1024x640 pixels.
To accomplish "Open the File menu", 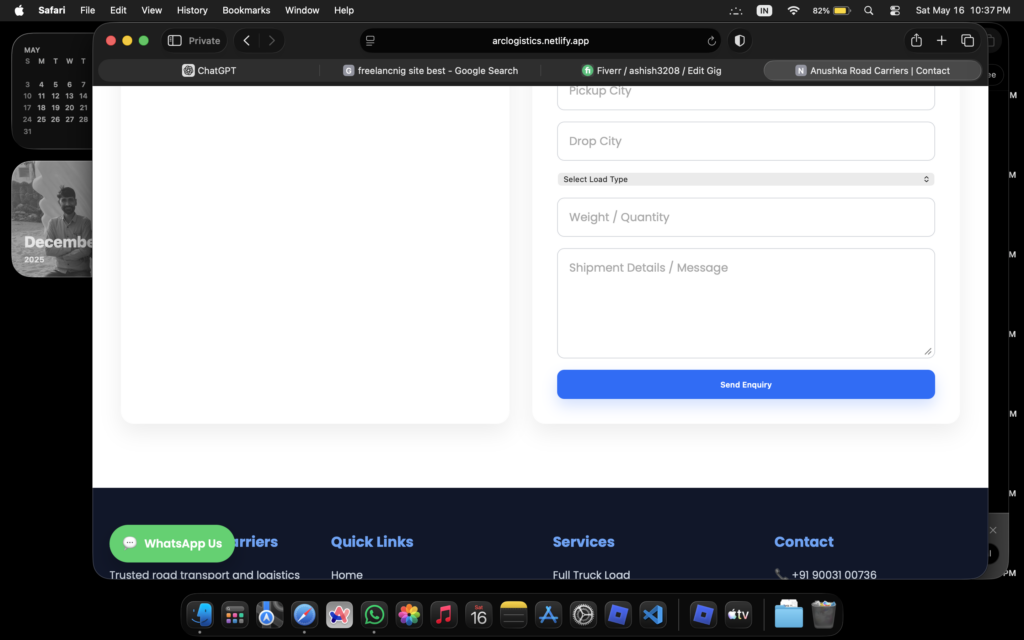I will (x=88, y=10).
